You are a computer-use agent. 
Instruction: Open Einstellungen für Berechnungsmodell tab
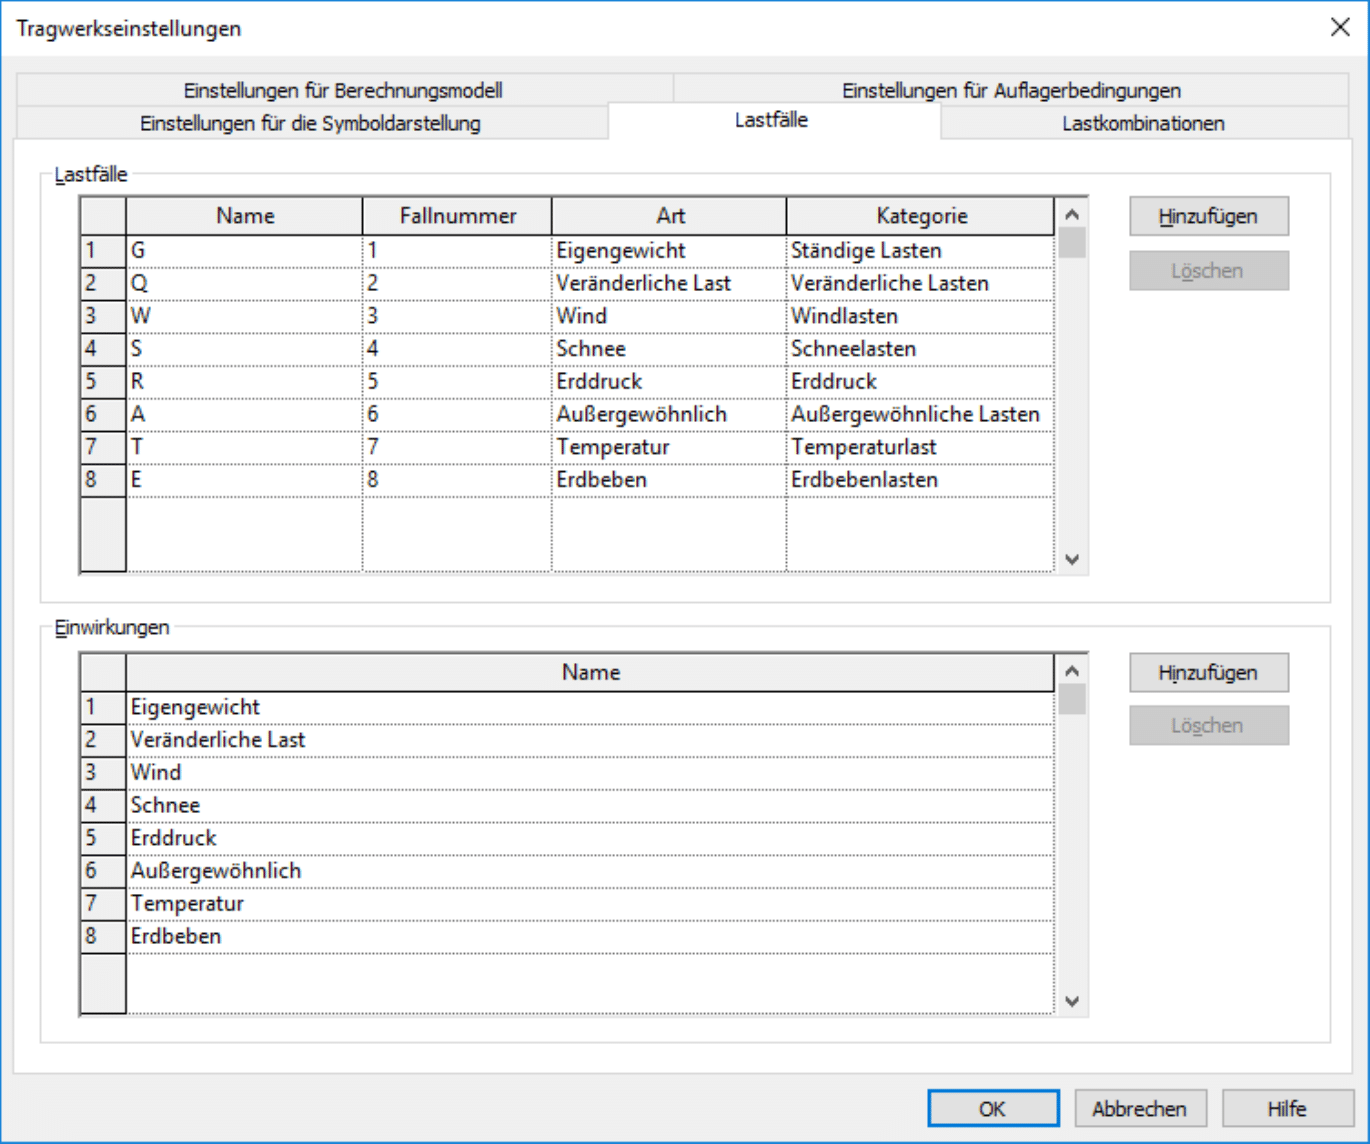(x=343, y=90)
